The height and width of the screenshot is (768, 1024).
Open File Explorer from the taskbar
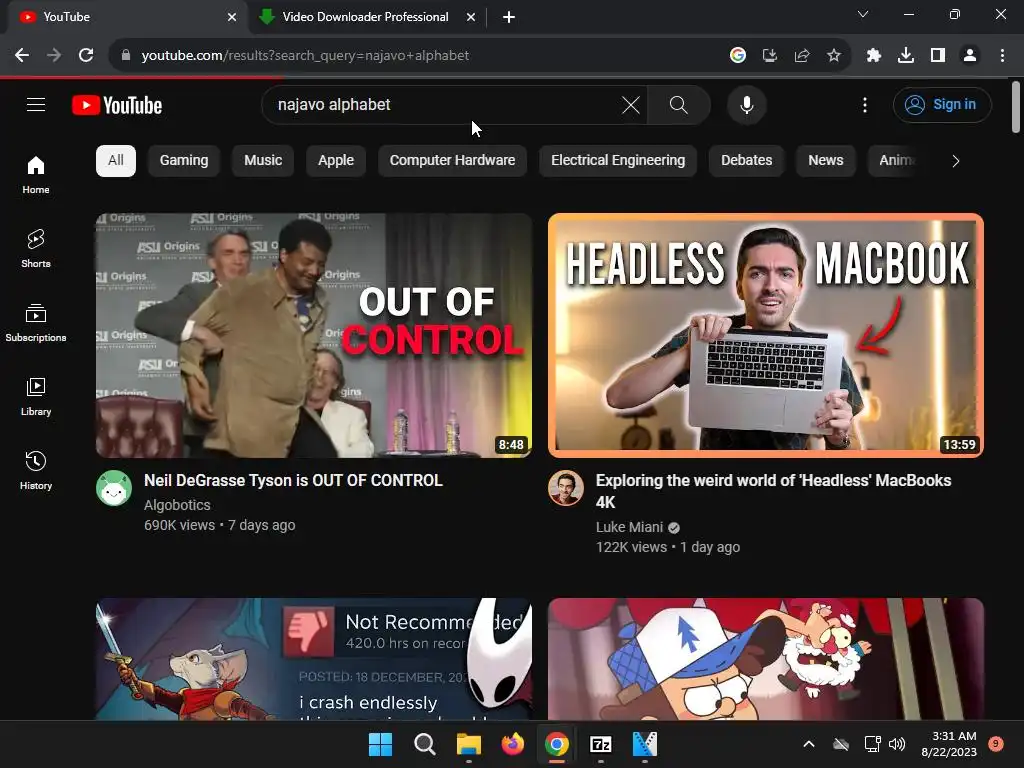468,744
